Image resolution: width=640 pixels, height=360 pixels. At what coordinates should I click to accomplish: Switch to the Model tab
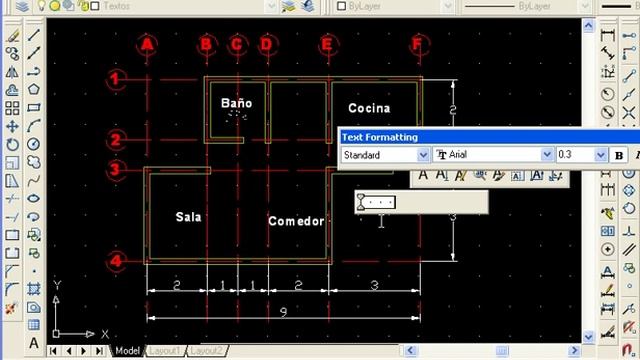[x=127, y=351]
